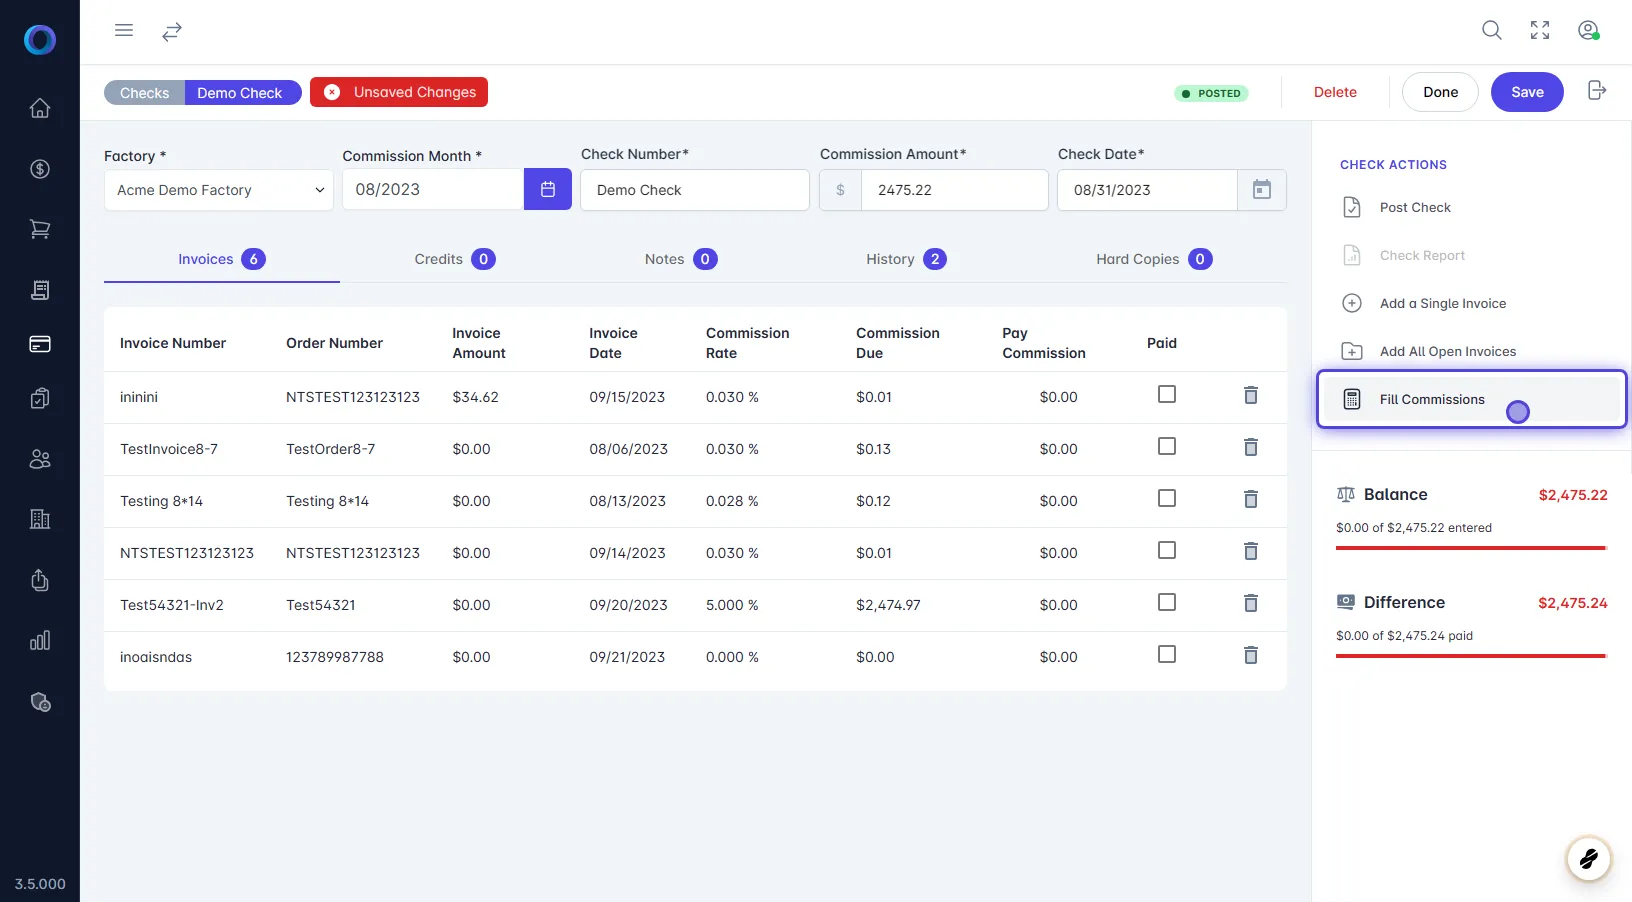Check Paid box for invoice NTSTEST123123123
The width and height of the screenshot is (1632, 902).
[x=1167, y=550]
